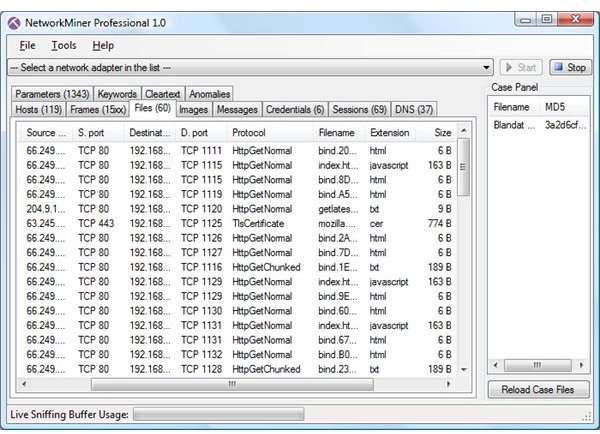The height and width of the screenshot is (434, 600).
Task: Sort by the D. port column header
Action: pyautogui.click(x=201, y=133)
